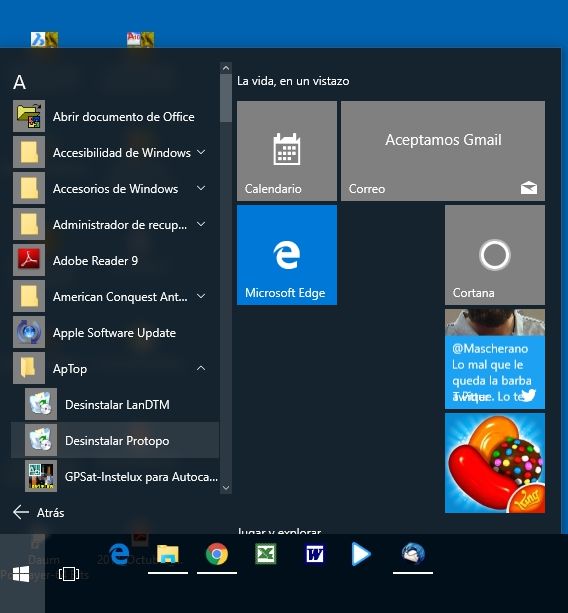Click the ApTop folder icon

(29, 368)
